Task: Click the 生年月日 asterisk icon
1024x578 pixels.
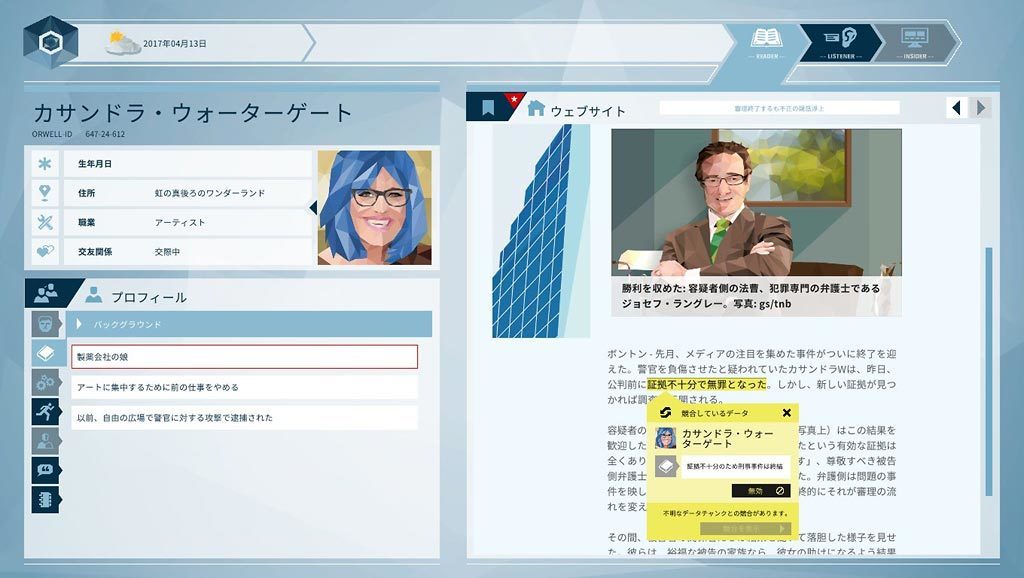Action: 44,164
